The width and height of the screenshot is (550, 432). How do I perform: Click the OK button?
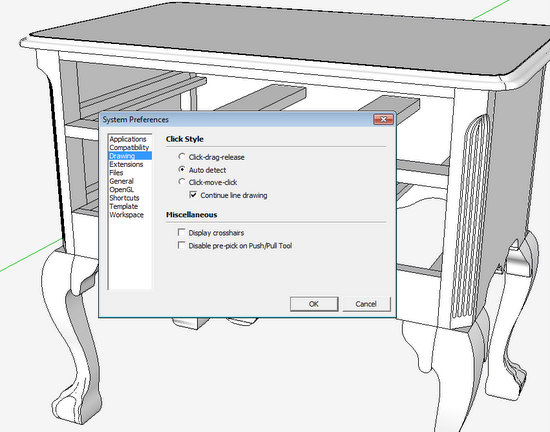point(314,304)
